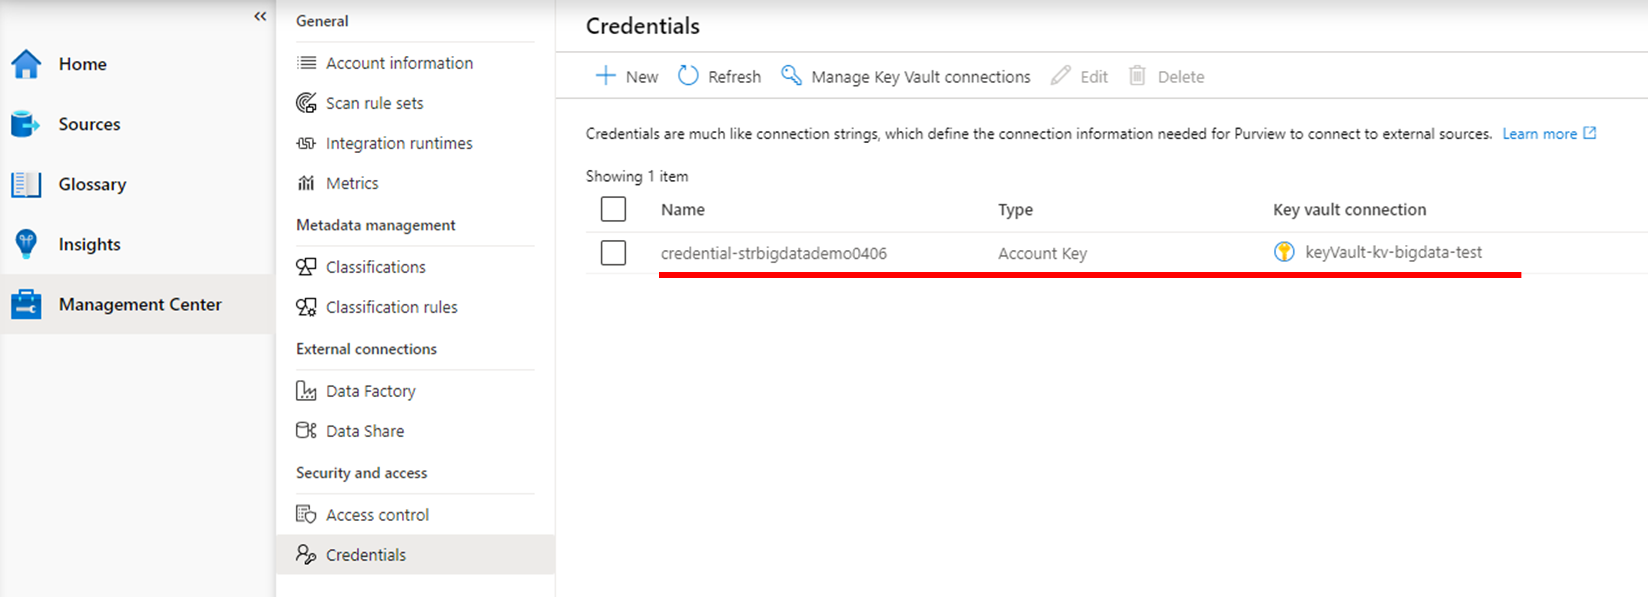Click the Credentials page heading

(x=643, y=26)
